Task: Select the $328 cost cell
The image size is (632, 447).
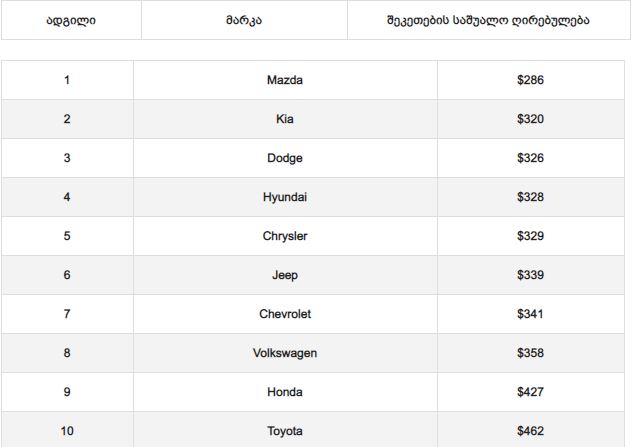Action: pos(530,197)
